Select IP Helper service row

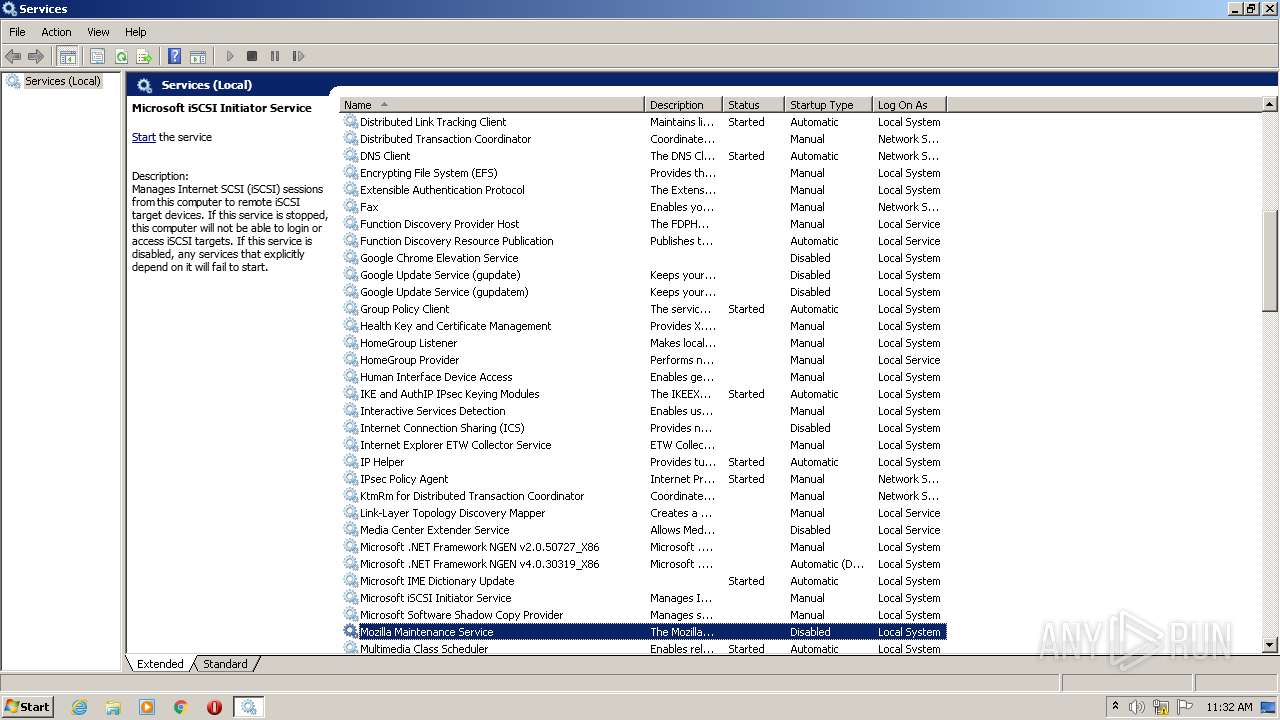point(643,462)
